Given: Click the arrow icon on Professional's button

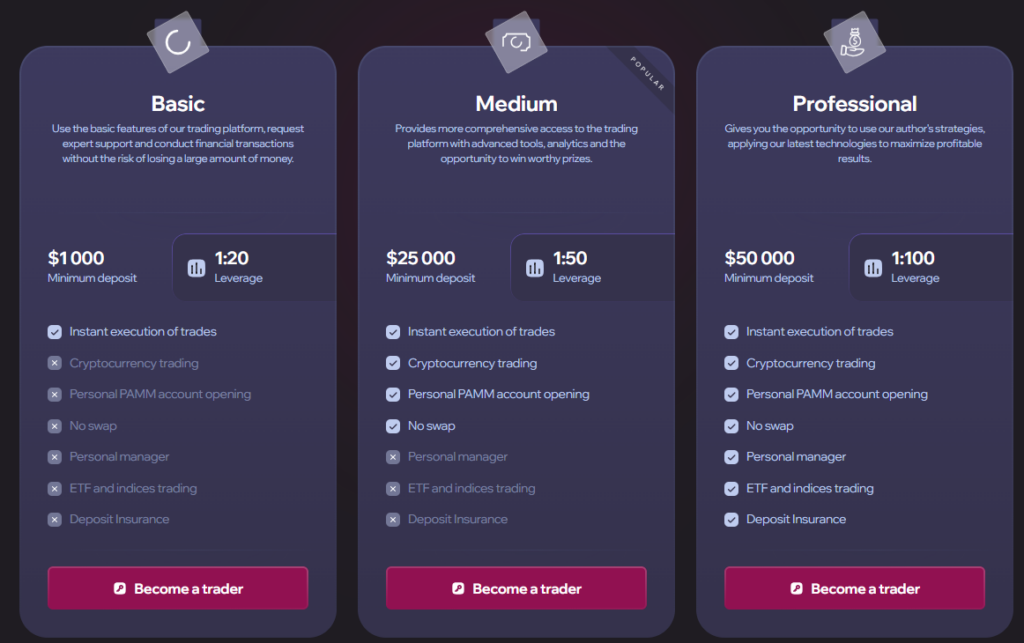Looking at the screenshot, I should point(797,589).
